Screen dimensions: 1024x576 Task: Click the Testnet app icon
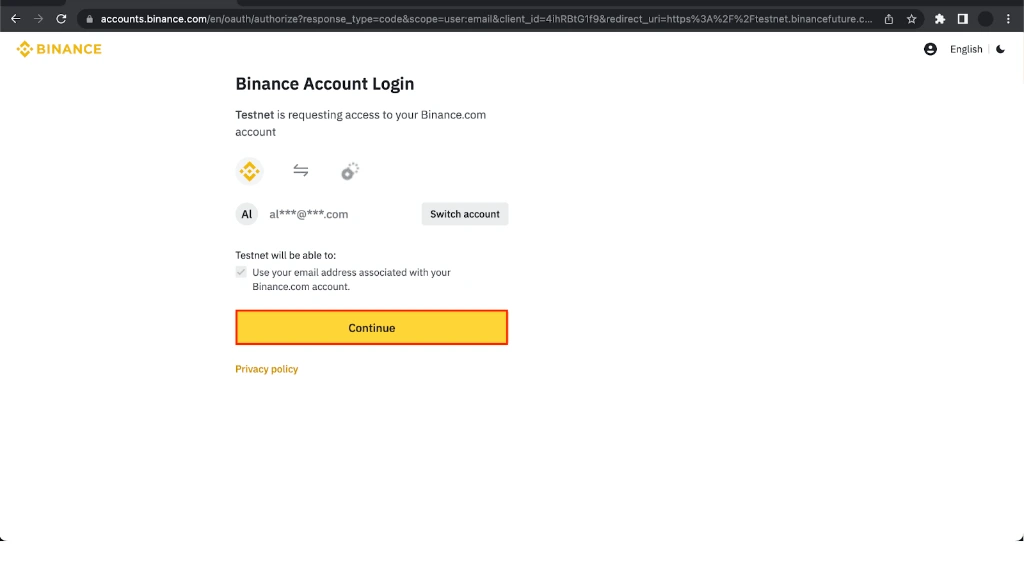pyautogui.click(x=350, y=171)
